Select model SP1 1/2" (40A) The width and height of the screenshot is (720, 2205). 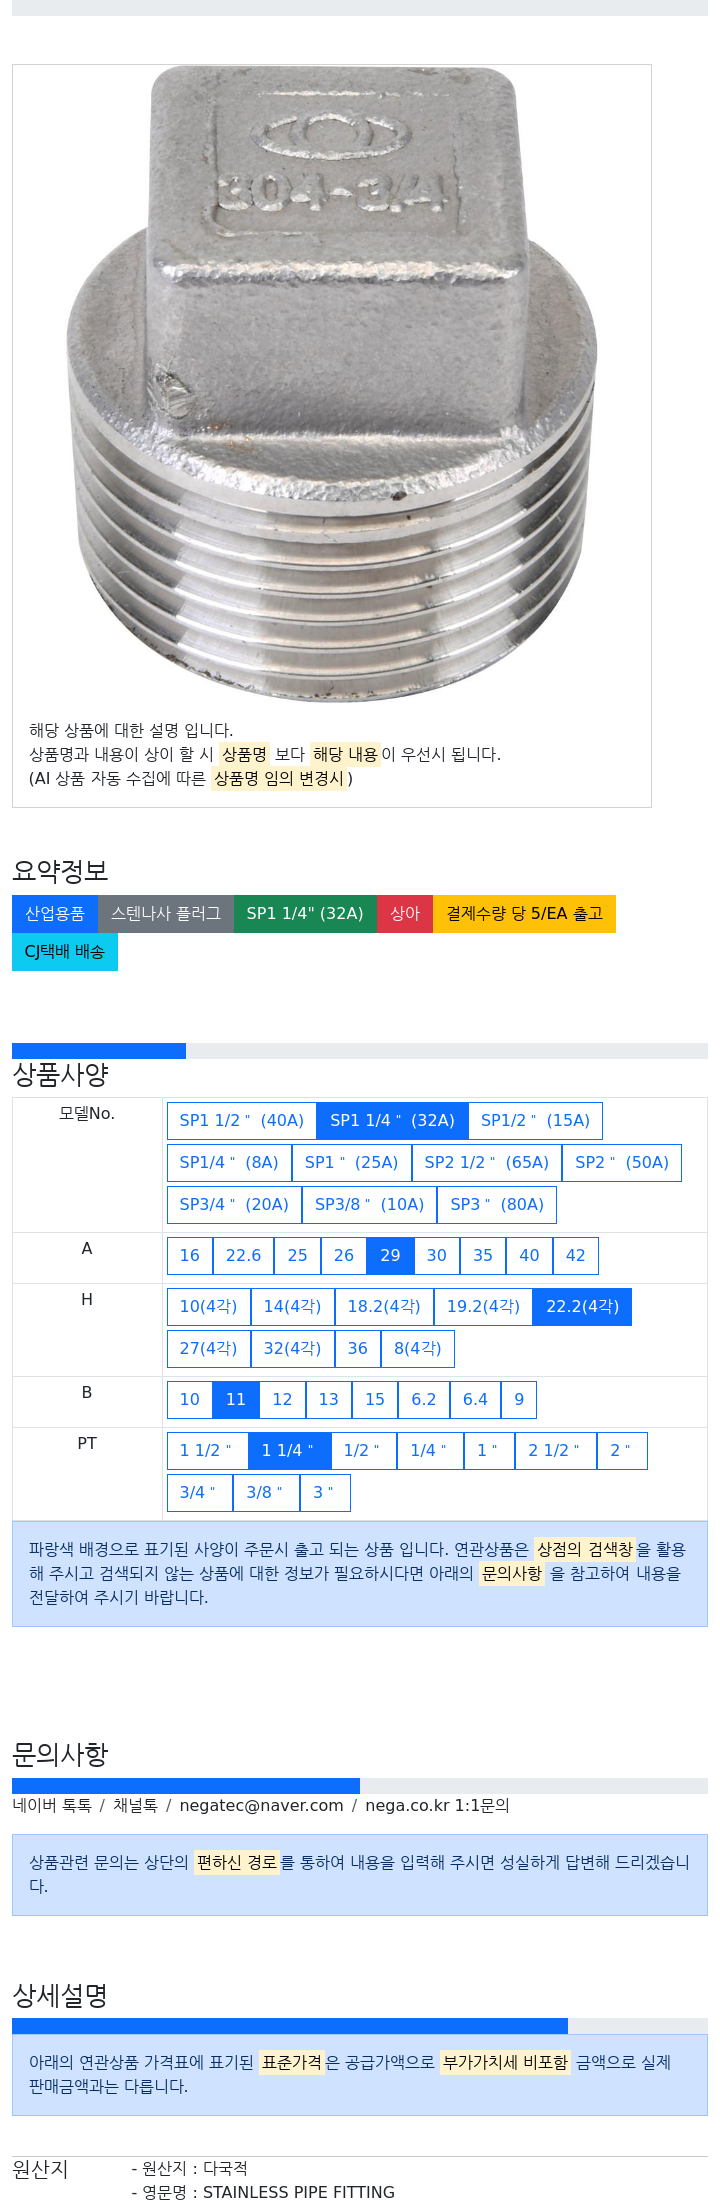pos(242,1120)
